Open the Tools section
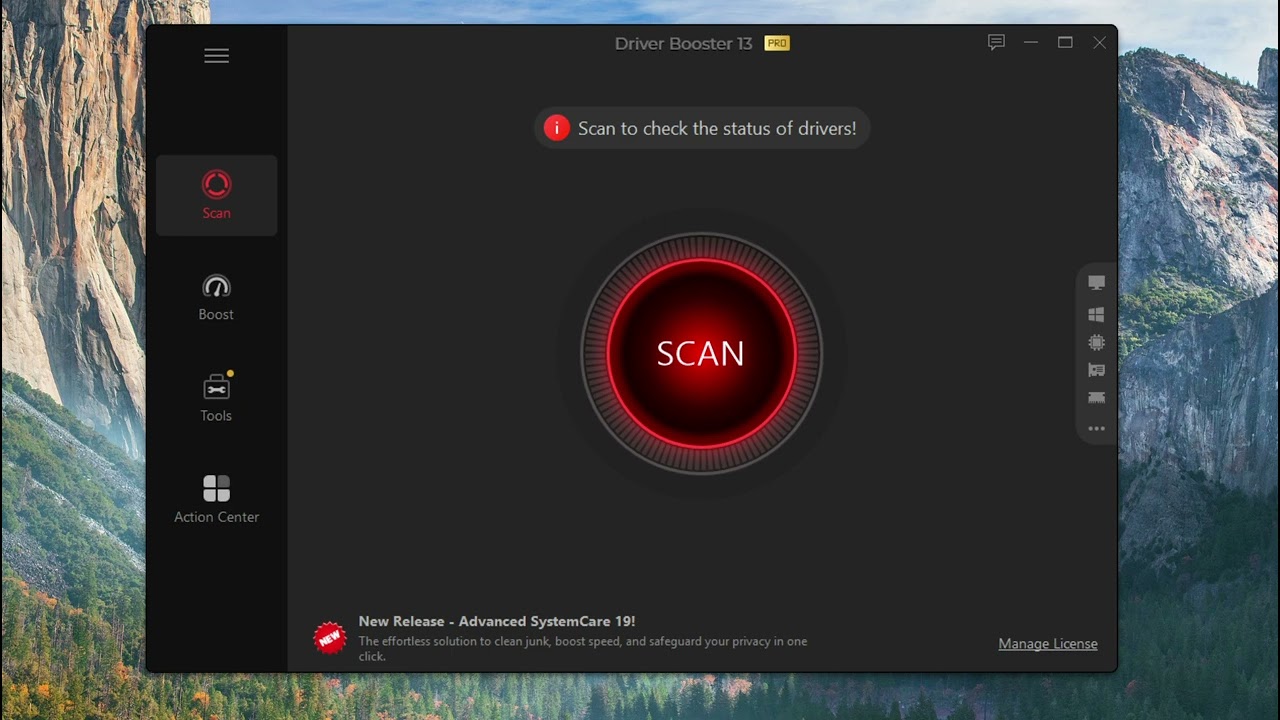This screenshot has width=1280, height=720. tap(216, 398)
